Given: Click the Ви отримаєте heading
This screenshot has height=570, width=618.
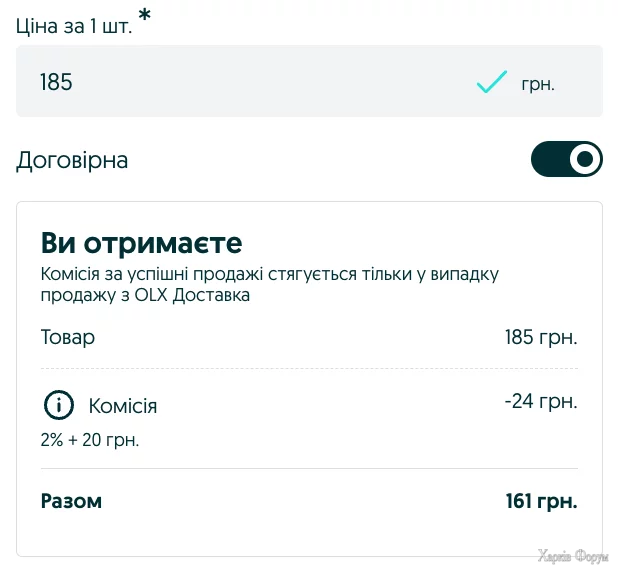Looking at the screenshot, I should (141, 243).
